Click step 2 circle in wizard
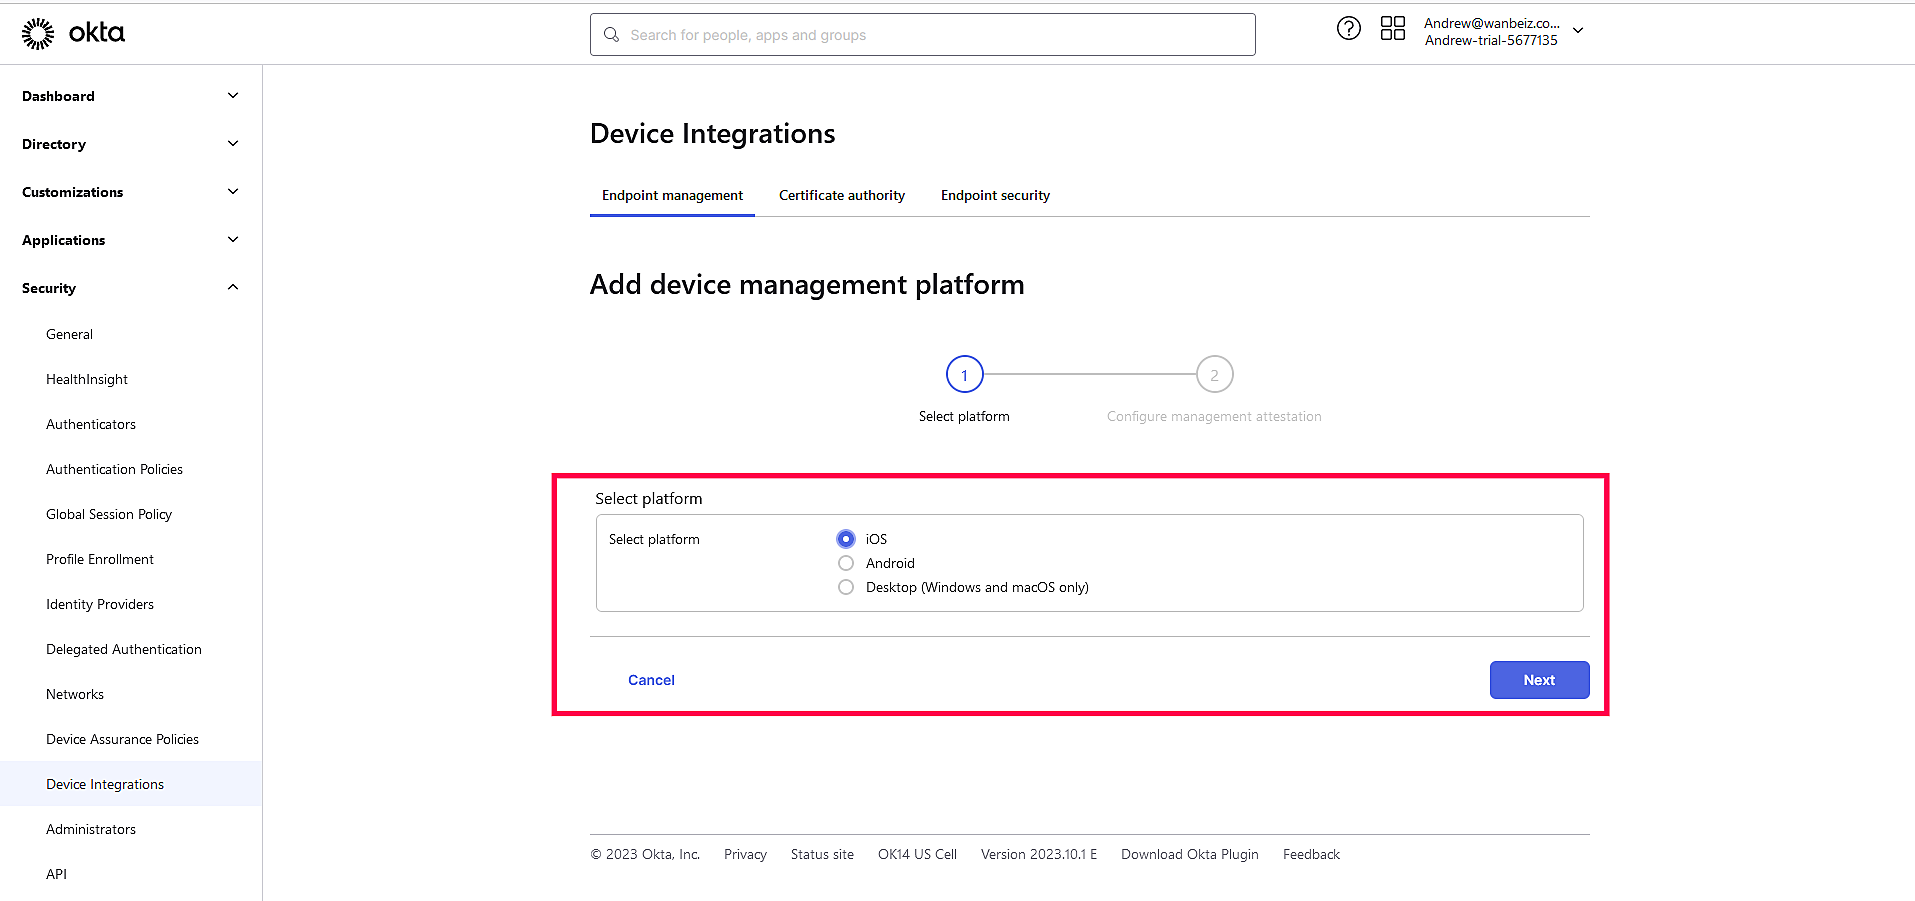The height and width of the screenshot is (901, 1915). click(1214, 375)
